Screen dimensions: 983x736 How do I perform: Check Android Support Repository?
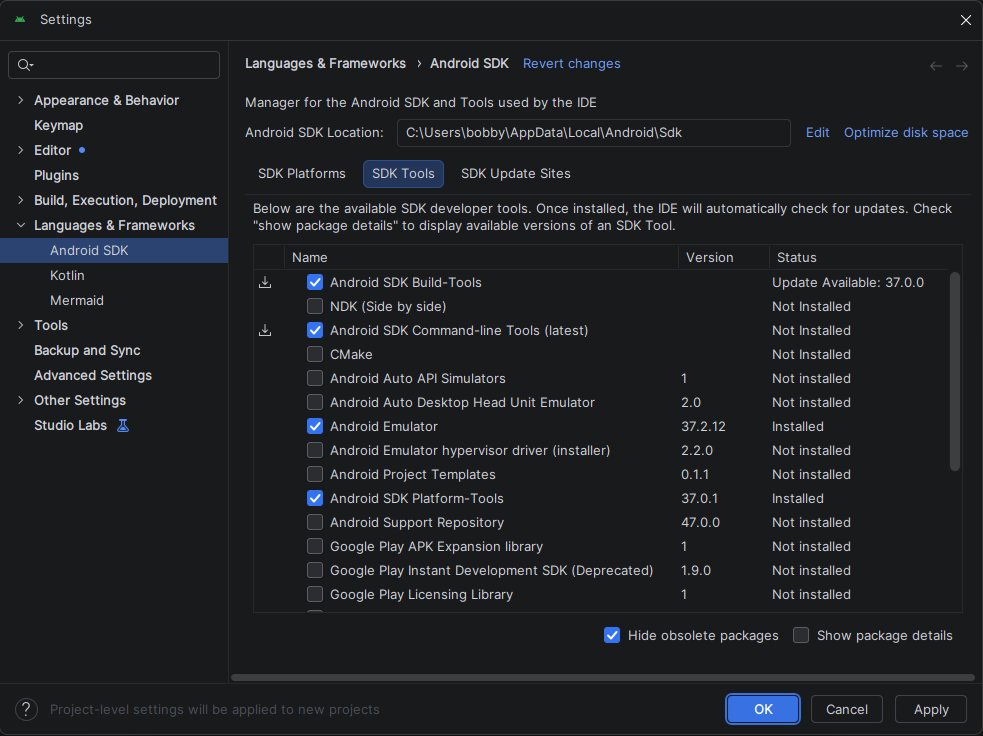(x=315, y=522)
